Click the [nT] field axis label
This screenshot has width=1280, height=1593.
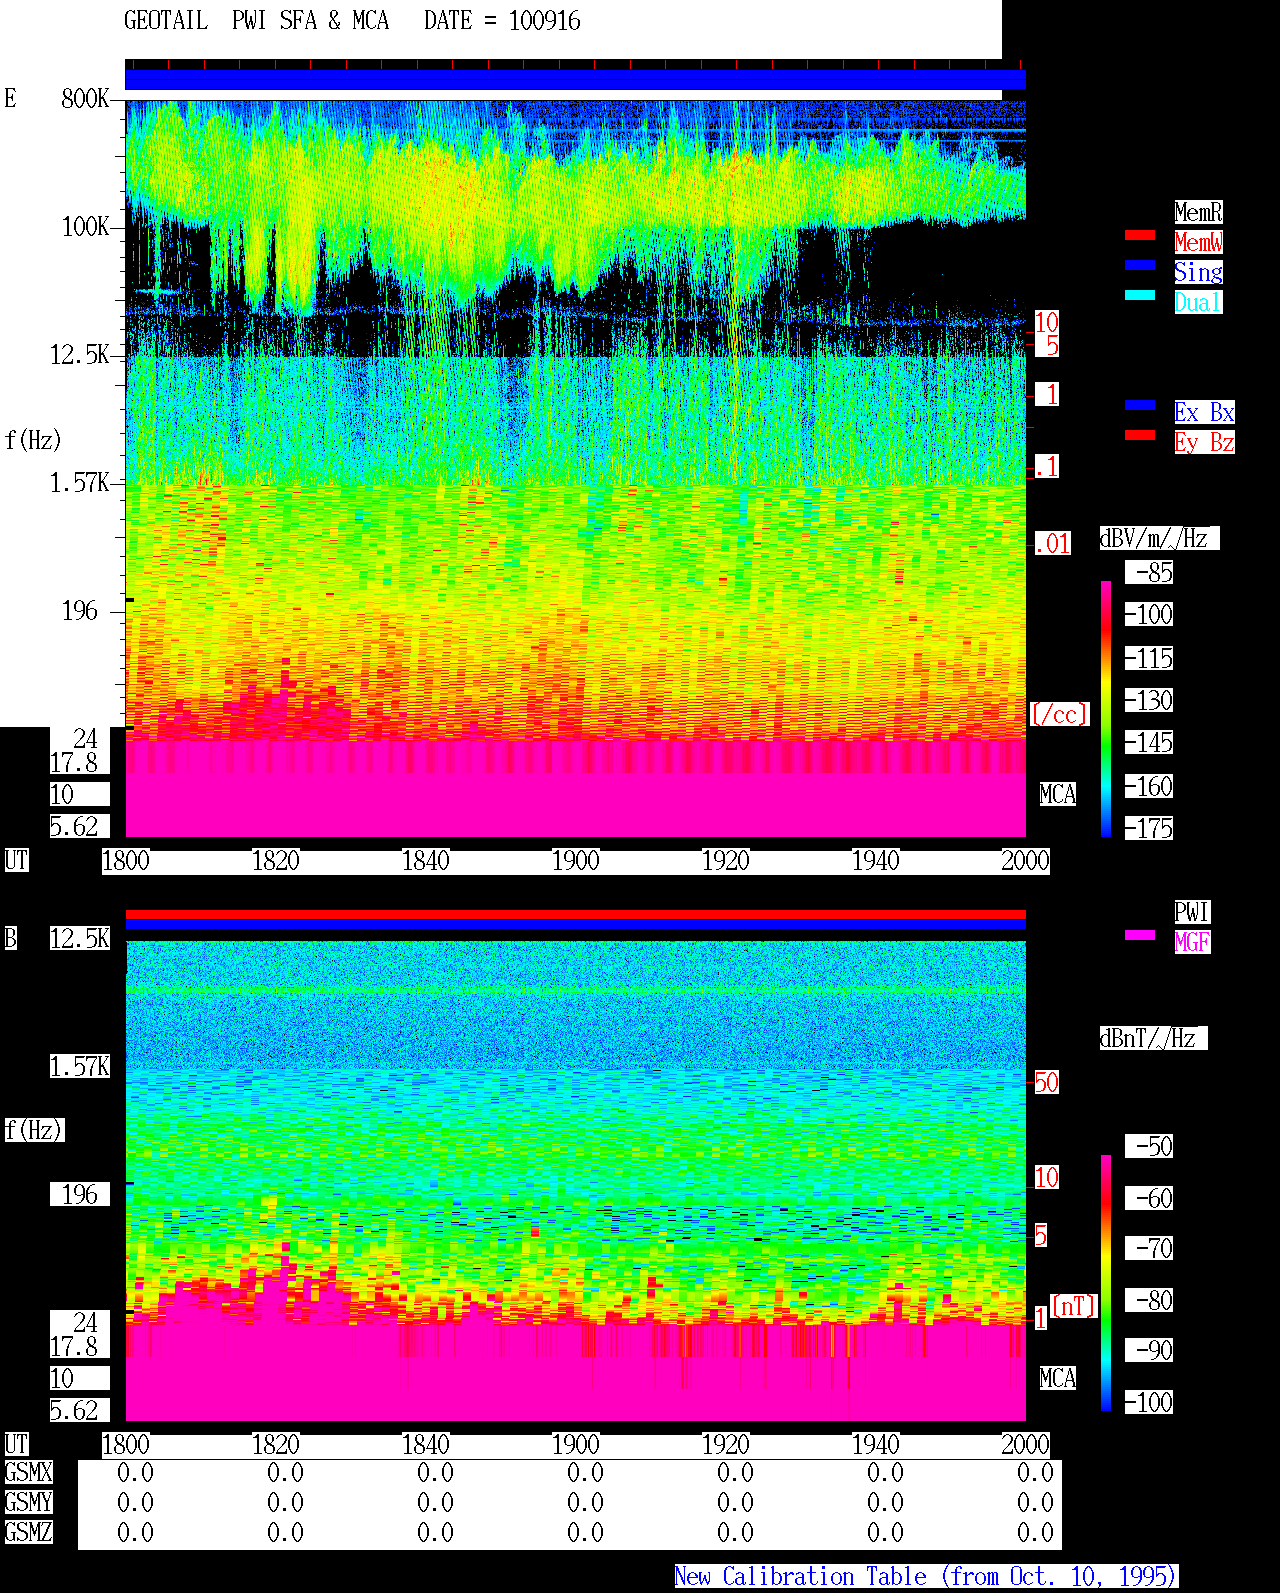pos(1074,1306)
